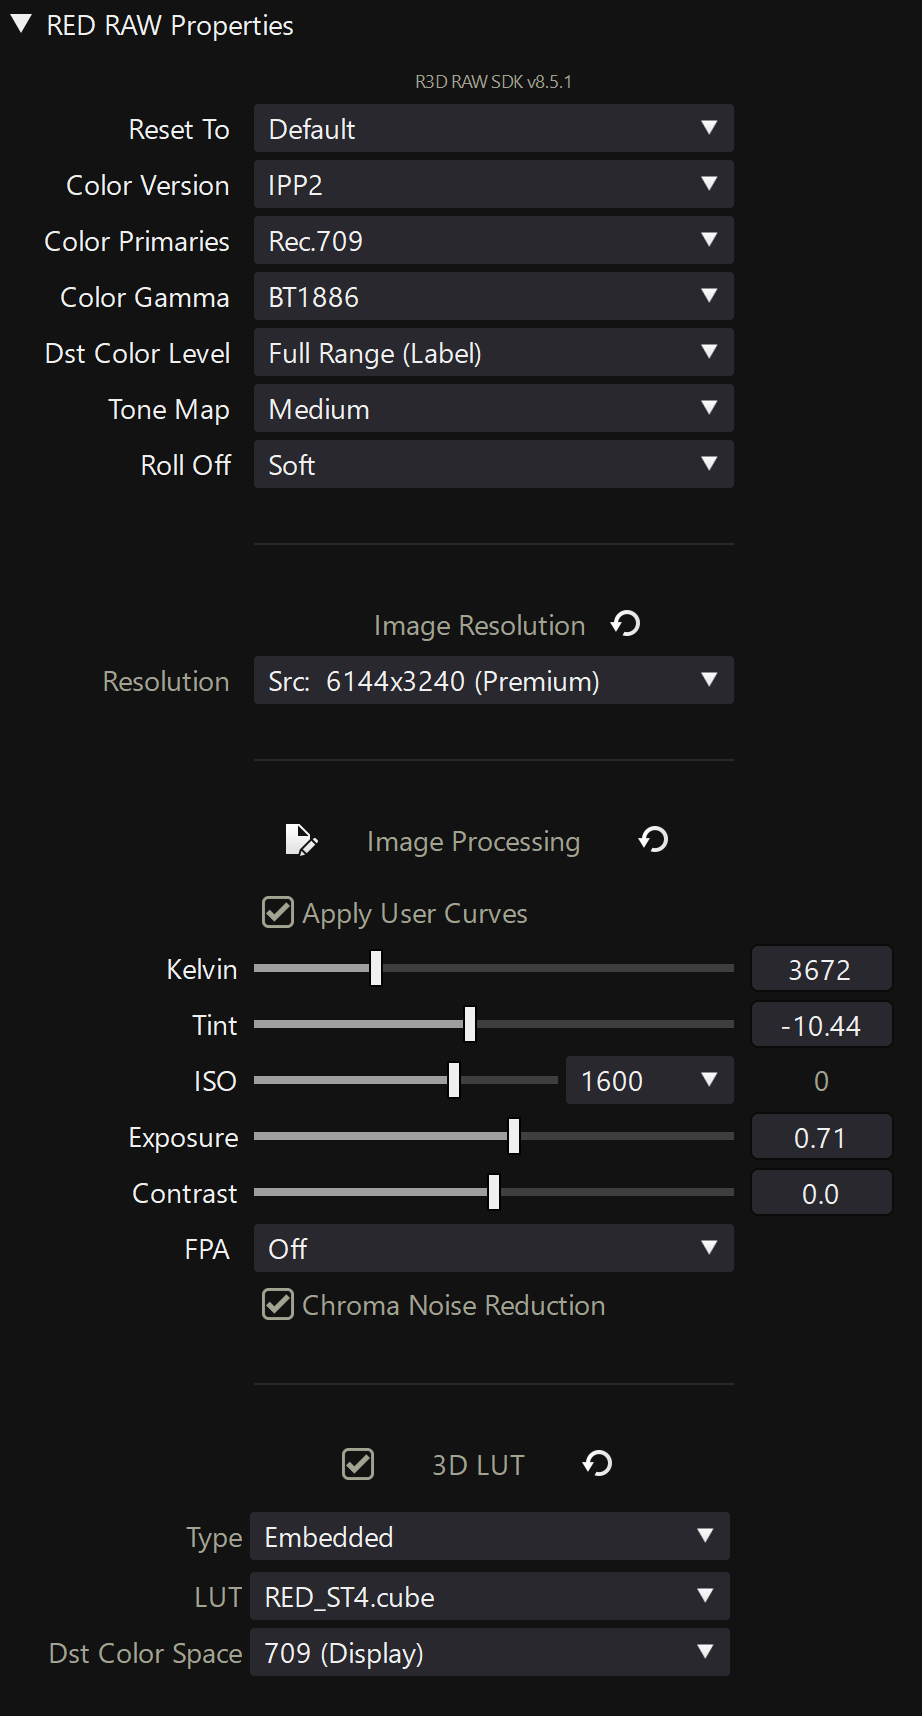
Task: Click the Tint value field
Action: click(x=821, y=1025)
